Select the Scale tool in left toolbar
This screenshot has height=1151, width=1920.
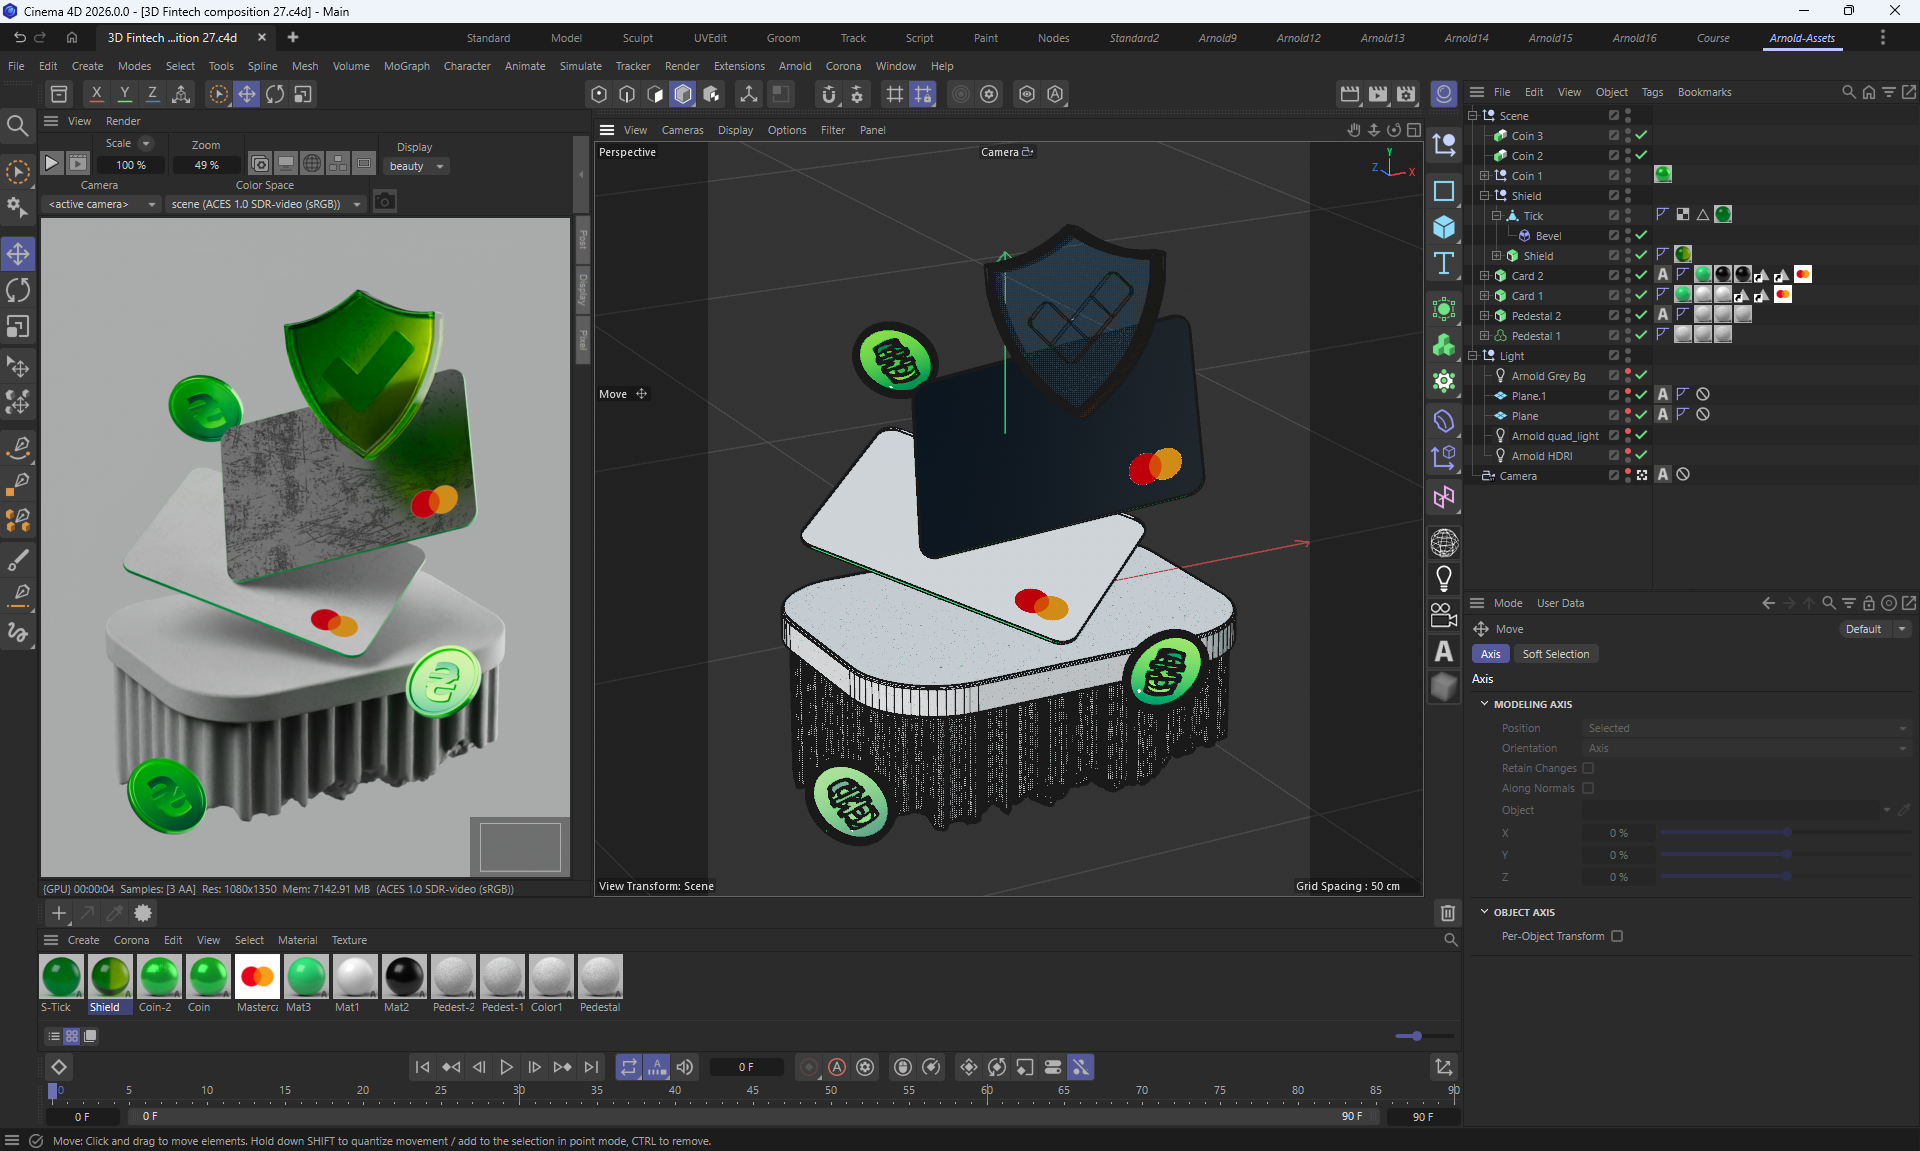tap(18, 327)
